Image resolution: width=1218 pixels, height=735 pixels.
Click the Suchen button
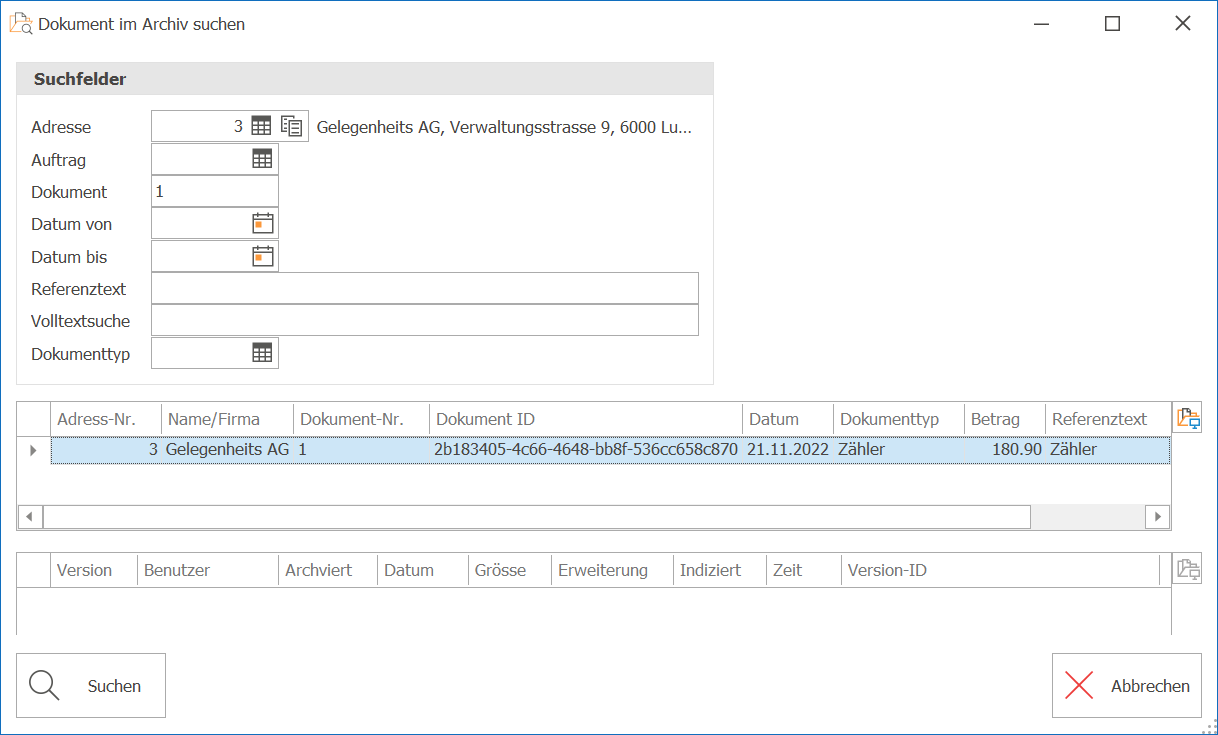tap(91, 686)
